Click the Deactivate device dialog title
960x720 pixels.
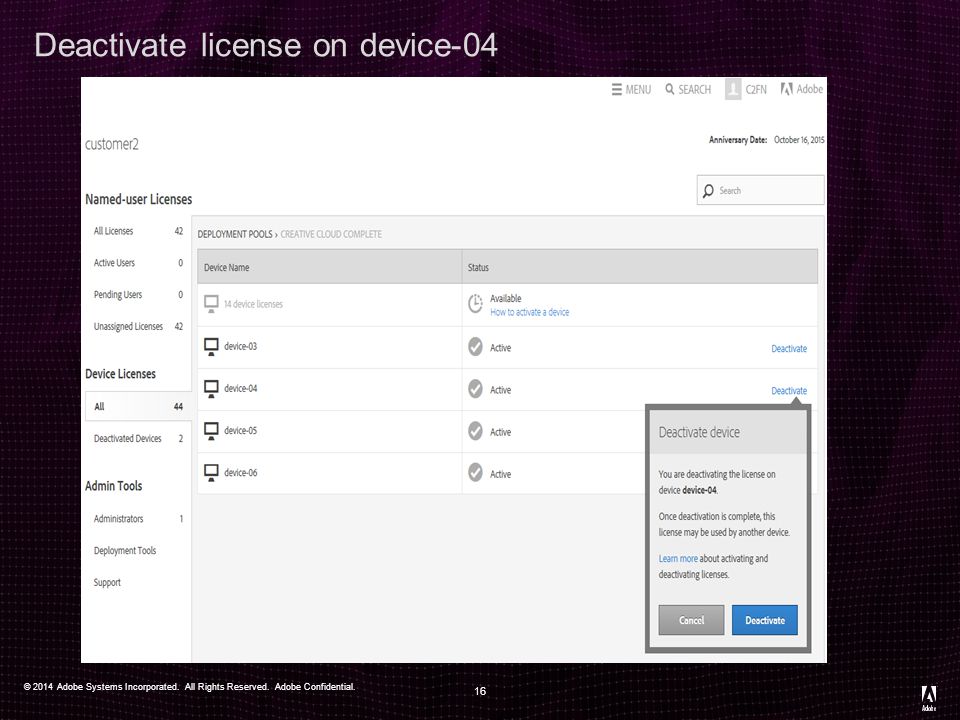pyautogui.click(x=699, y=432)
